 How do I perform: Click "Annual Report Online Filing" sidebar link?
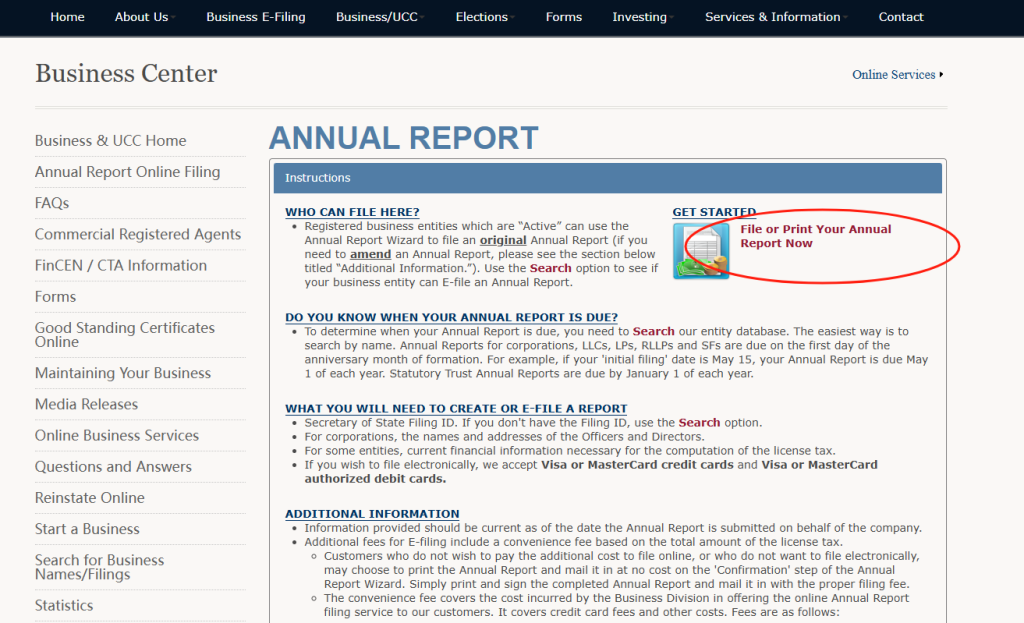tap(127, 172)
